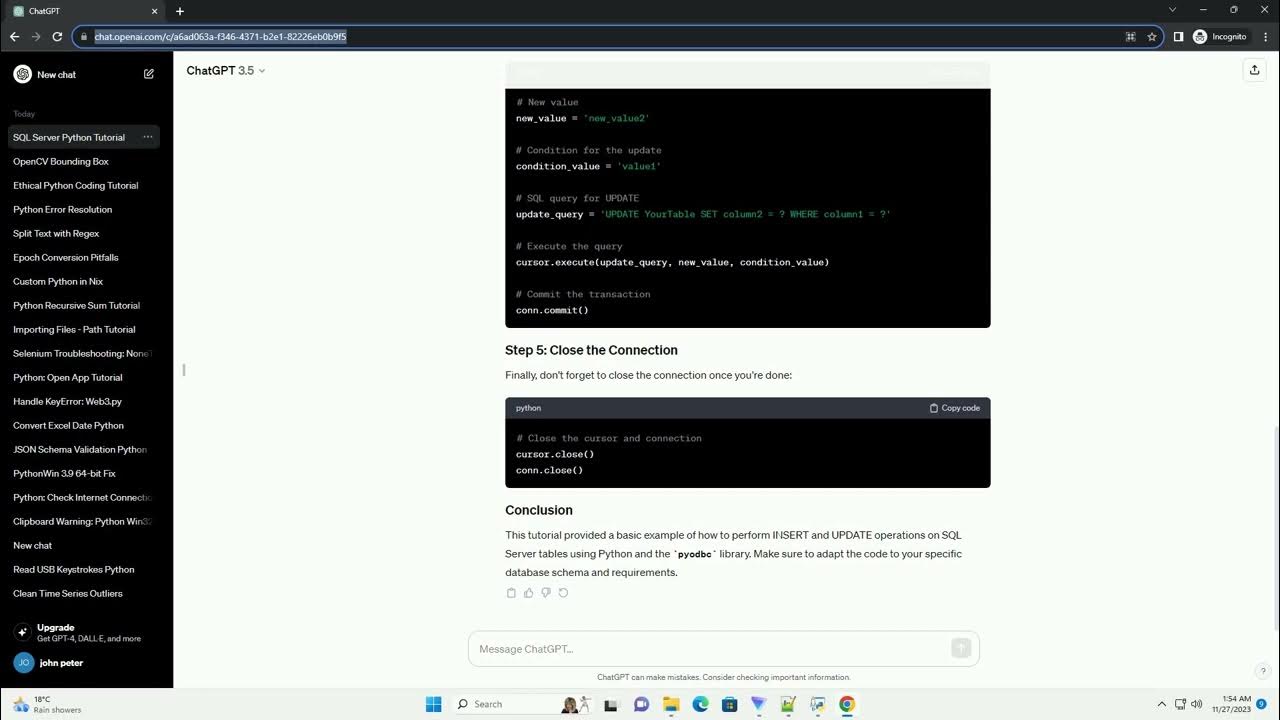The image size is (1280, 720).
Task: Open notification center badge
Action: click(1262, 704)
